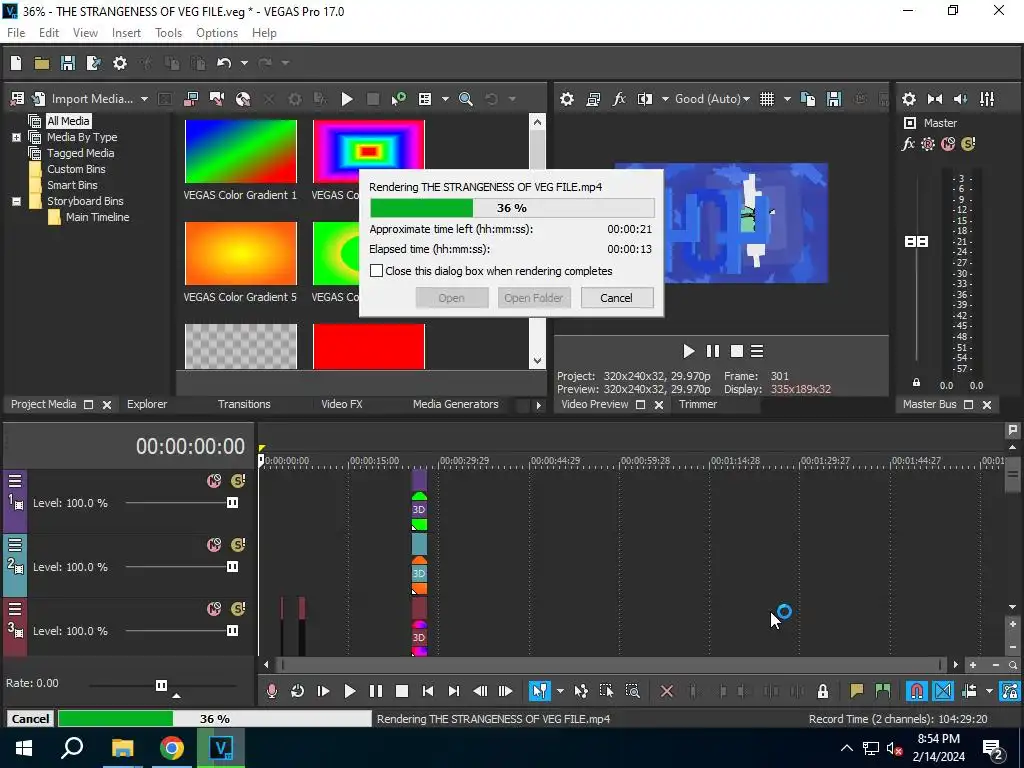Switch to Media Generators tab
Viewport: 1024px width, 768px height.
pos(455,404)
